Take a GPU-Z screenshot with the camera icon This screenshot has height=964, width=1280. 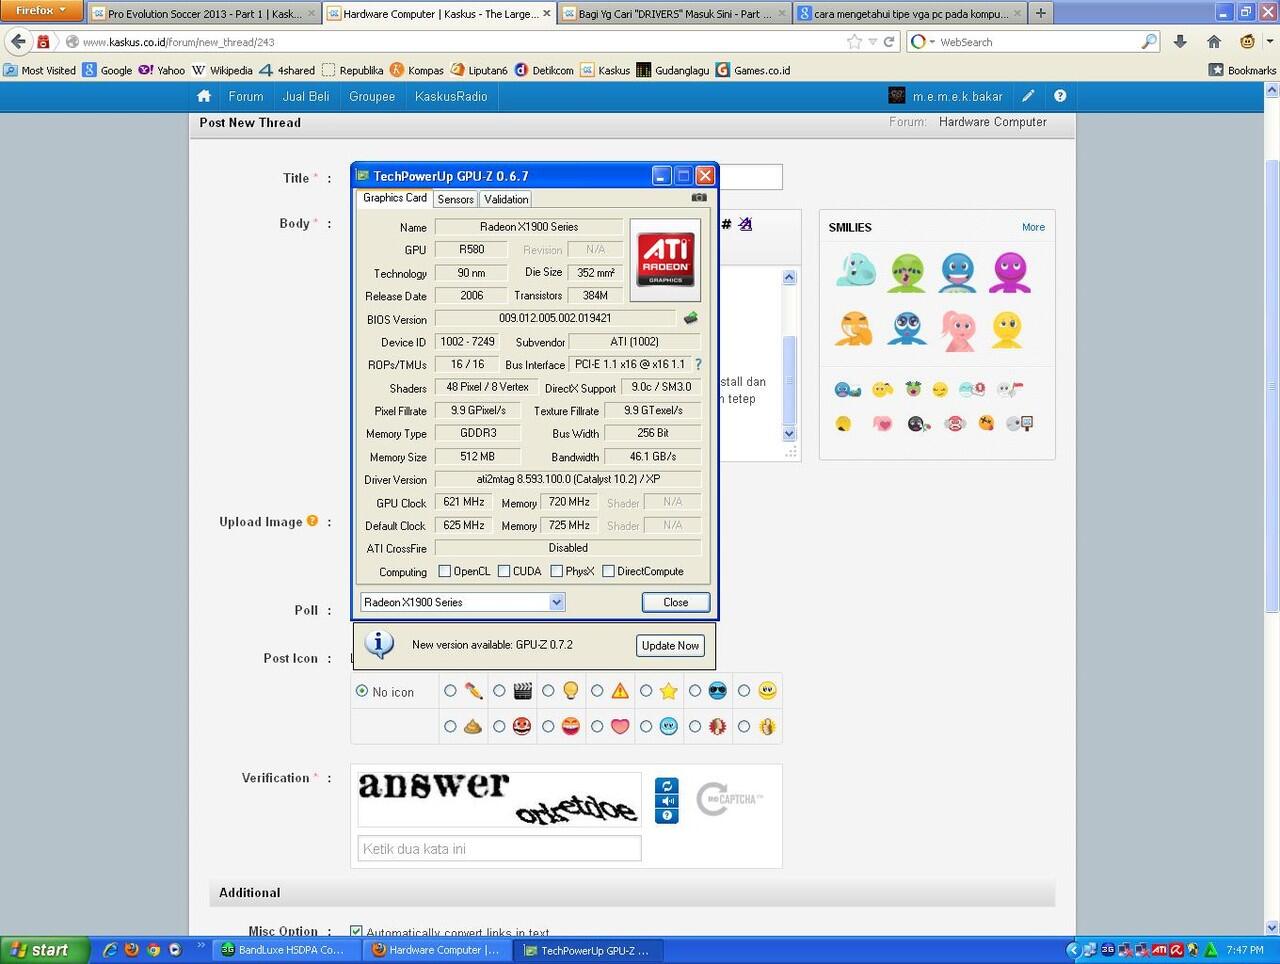coord(699,198)
